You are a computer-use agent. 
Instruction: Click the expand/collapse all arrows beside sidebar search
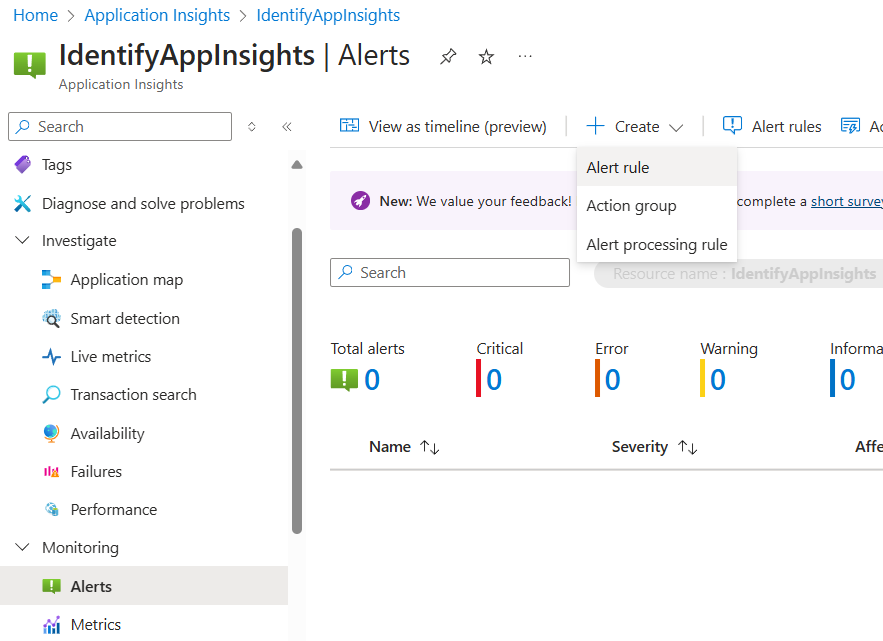point(252,127)
